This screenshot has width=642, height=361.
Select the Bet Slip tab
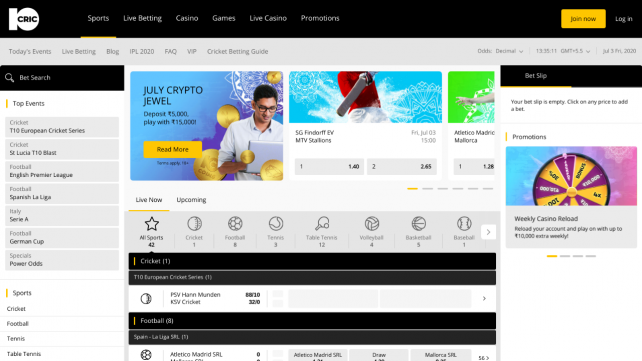tap(536, 76)
